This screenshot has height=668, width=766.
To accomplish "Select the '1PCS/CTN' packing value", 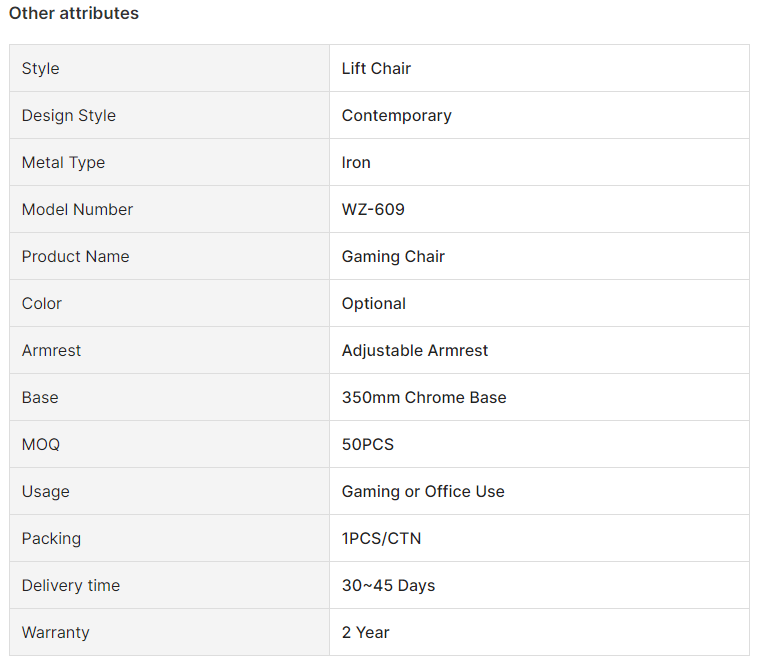I will [x=382, y=539].
